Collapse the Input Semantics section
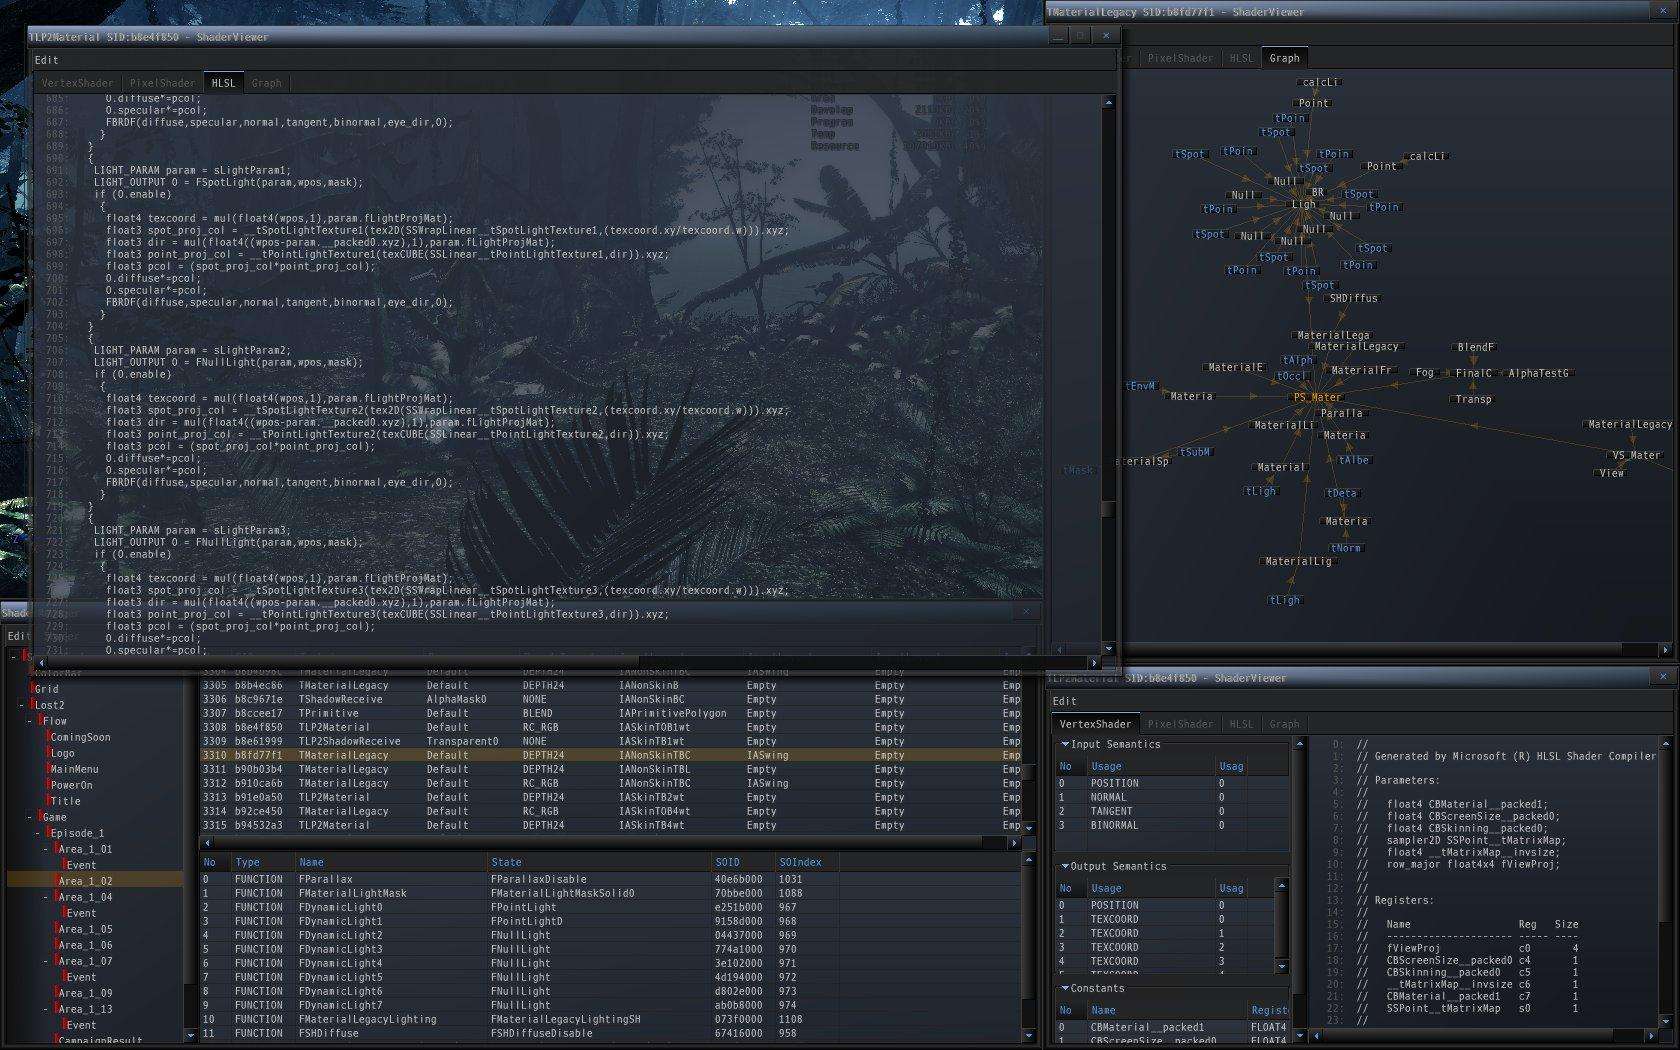The height and width of the screenshot is (1050, 1680). tap(1065, 744)
